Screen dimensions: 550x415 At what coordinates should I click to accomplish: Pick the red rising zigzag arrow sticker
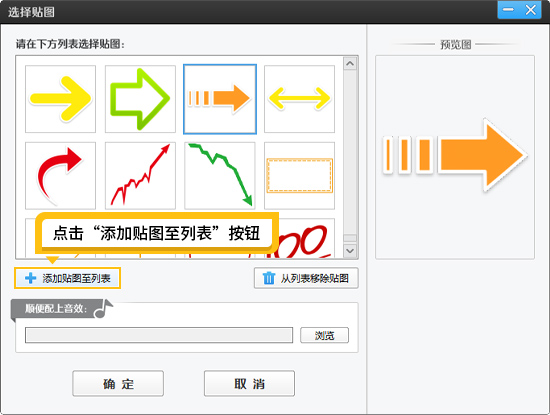pos(140,175)
